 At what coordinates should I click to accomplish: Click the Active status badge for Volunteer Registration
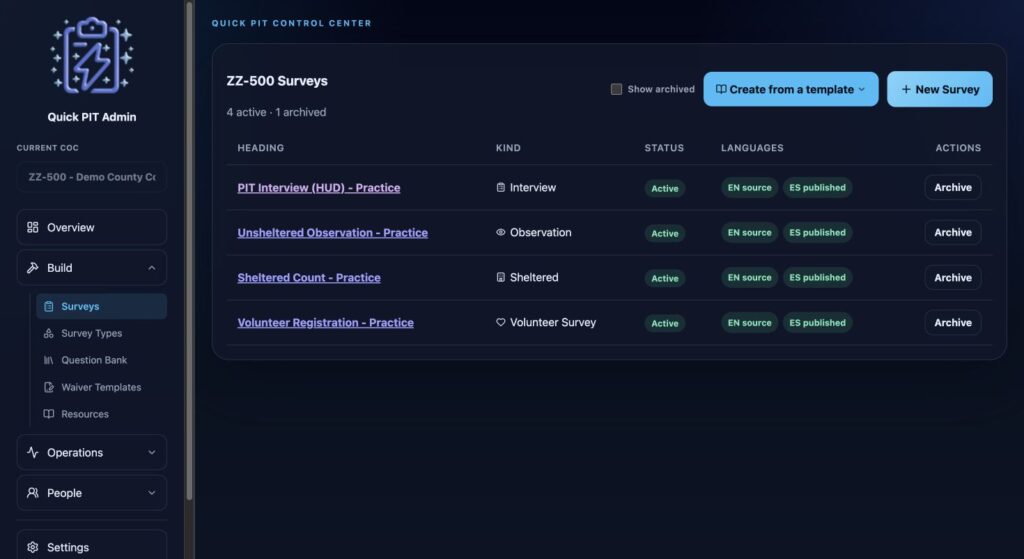(x=664, y=323)
